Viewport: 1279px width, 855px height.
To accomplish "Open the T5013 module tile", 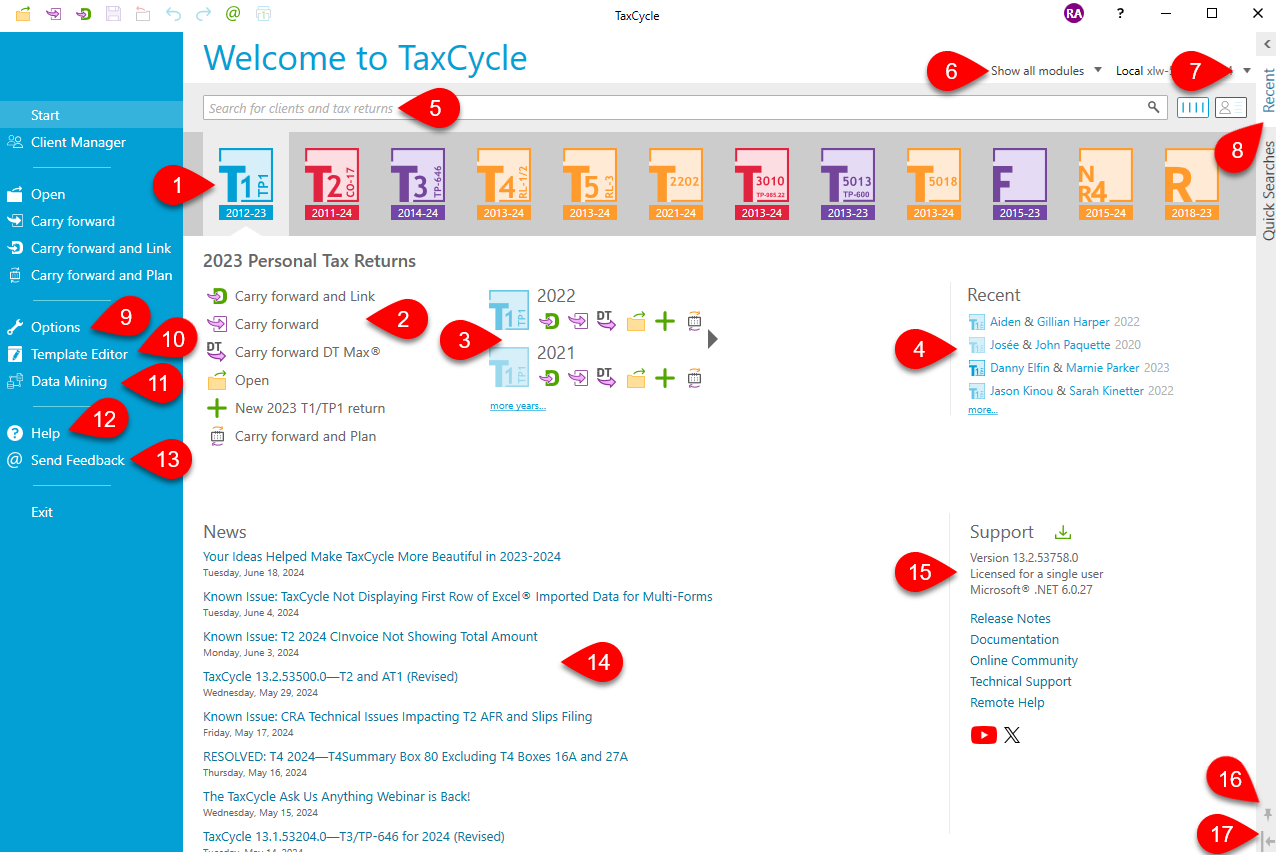I will tap(847, 184).
